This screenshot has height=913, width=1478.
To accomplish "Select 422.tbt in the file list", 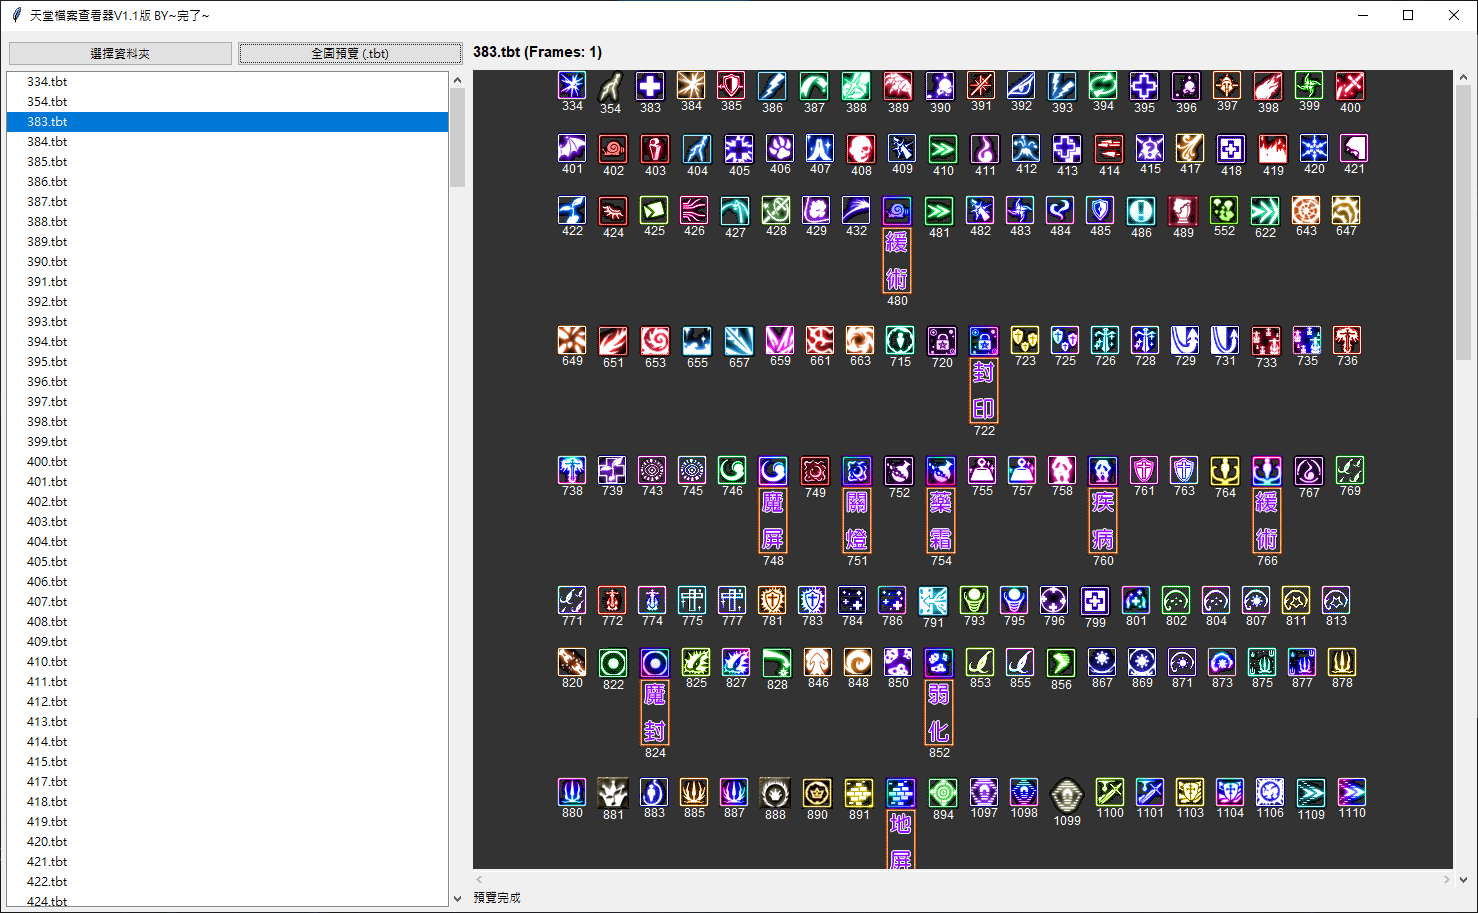I will pos(48,882).
